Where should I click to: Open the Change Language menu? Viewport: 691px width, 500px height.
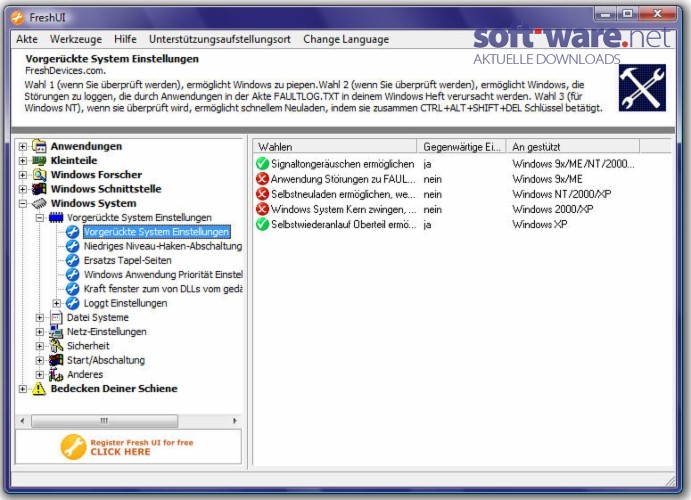(x=346, y=39)
